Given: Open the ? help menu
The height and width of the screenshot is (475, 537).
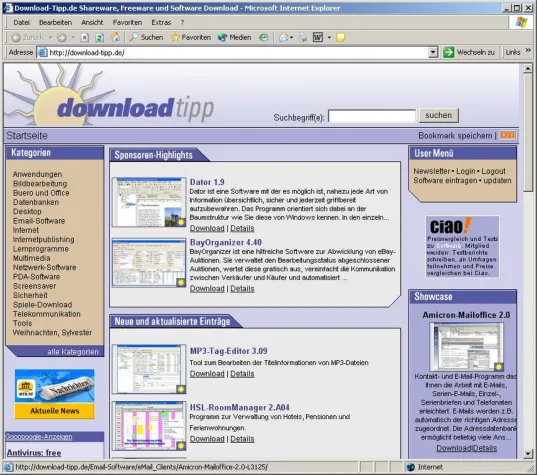Looking at the screenshot, I should 182,23.
